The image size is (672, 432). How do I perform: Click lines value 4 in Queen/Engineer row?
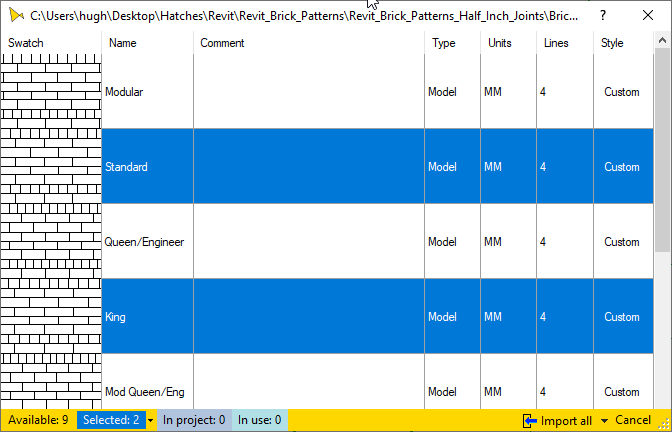click(543, 242)
